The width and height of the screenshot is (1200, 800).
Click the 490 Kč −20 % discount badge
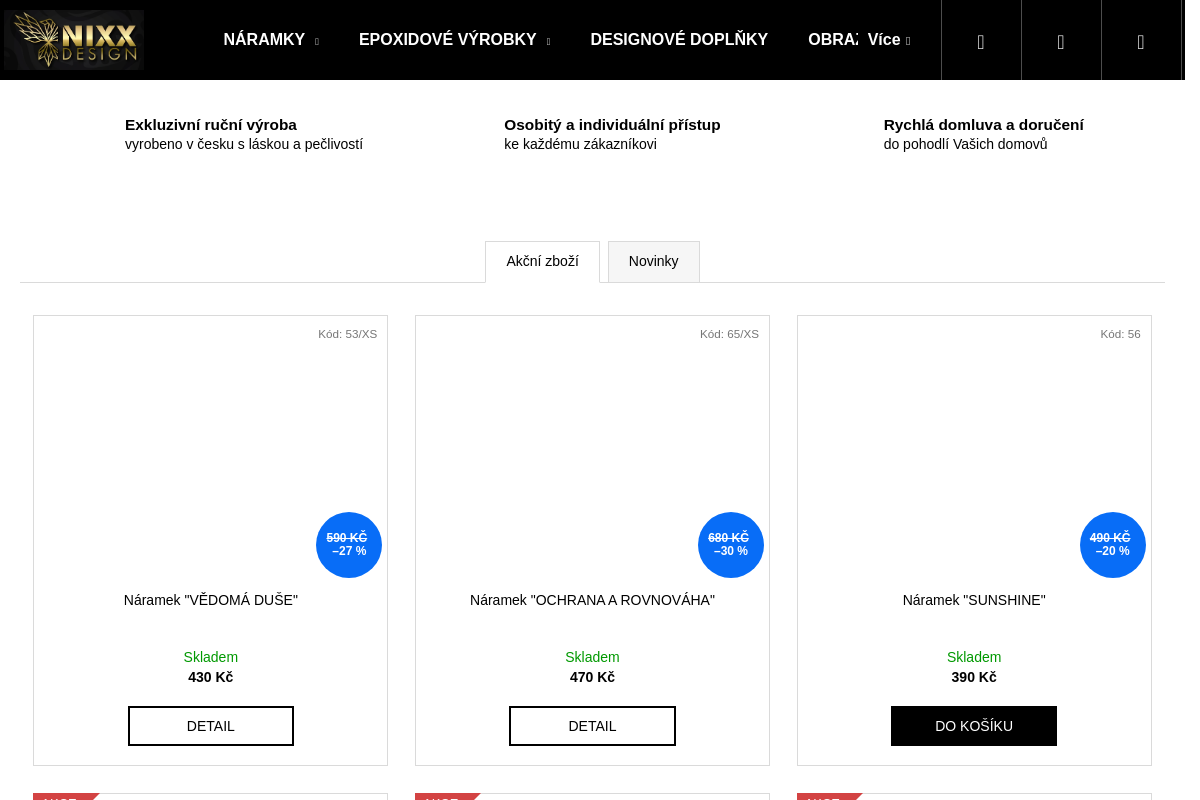(x=1112, y=545)
